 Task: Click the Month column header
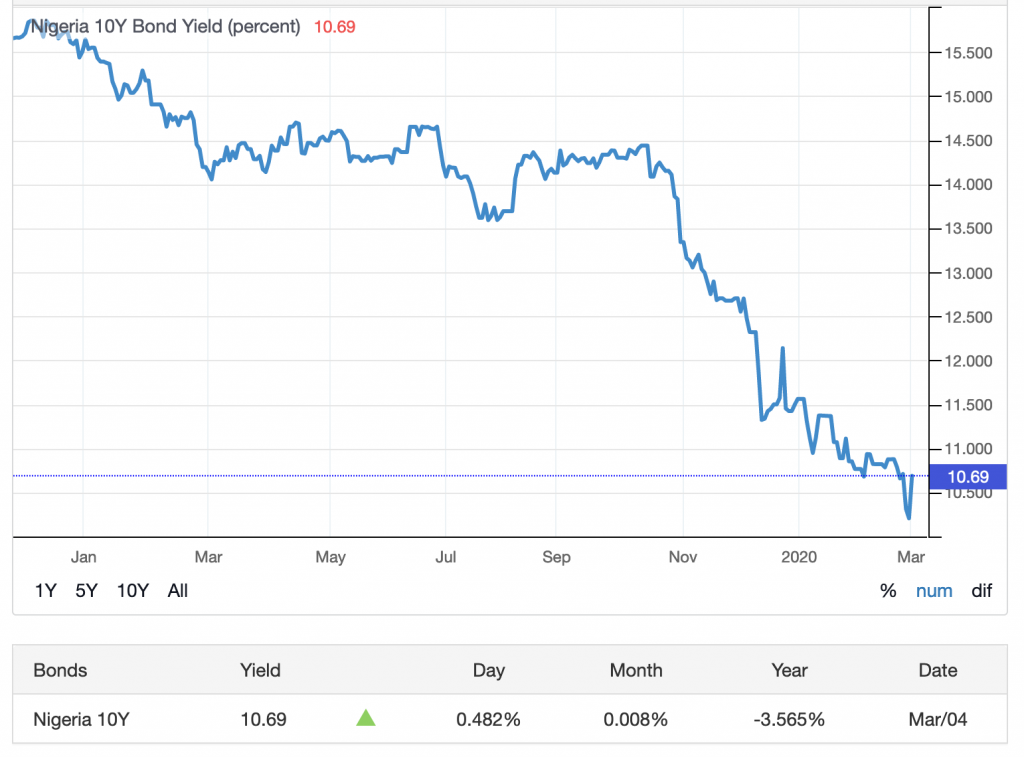pos(636,670)
